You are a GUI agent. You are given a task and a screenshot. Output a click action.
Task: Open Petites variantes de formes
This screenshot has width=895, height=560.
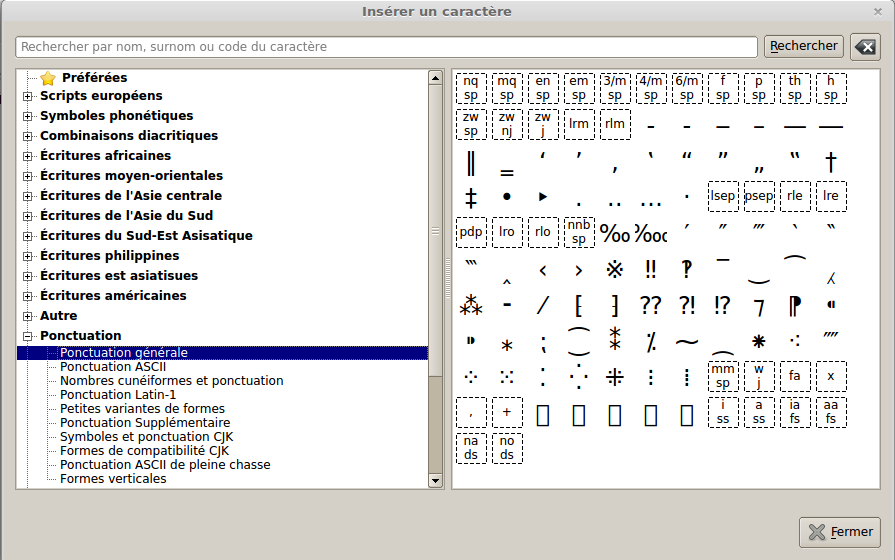coord(142,409)
